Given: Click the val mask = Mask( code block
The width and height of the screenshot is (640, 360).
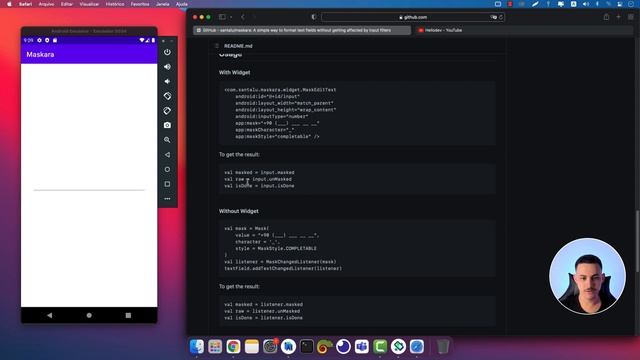Looking at the screenshot, I should 357,248.
